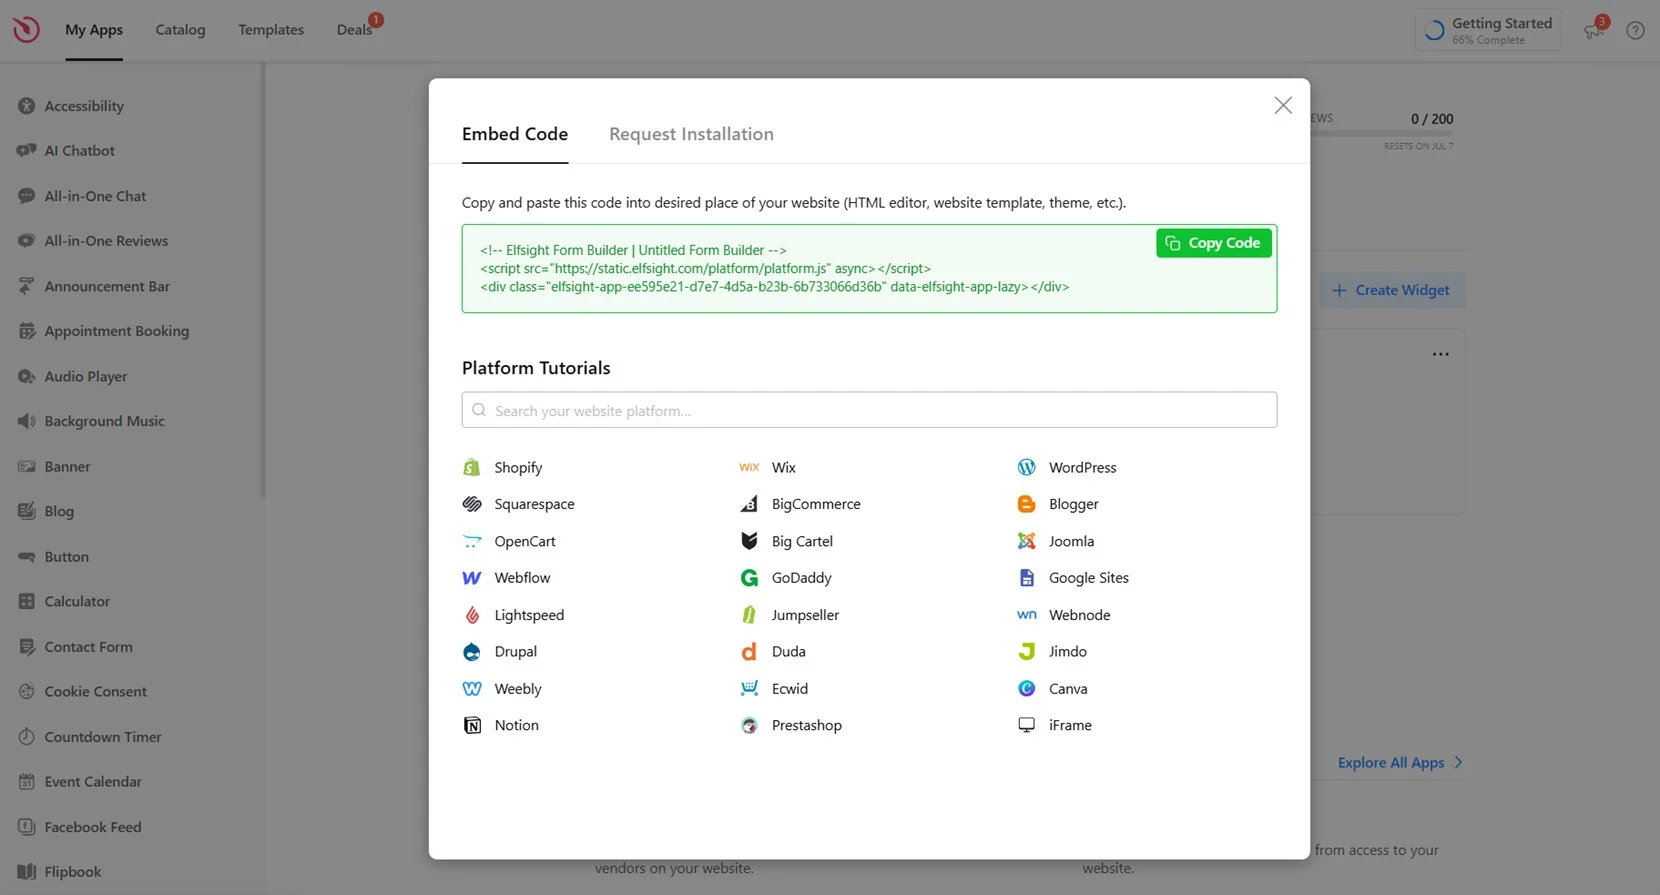Select Cookie Consent in sidebar
This screenshot has width=1660, height=895.
pos(95,691)
